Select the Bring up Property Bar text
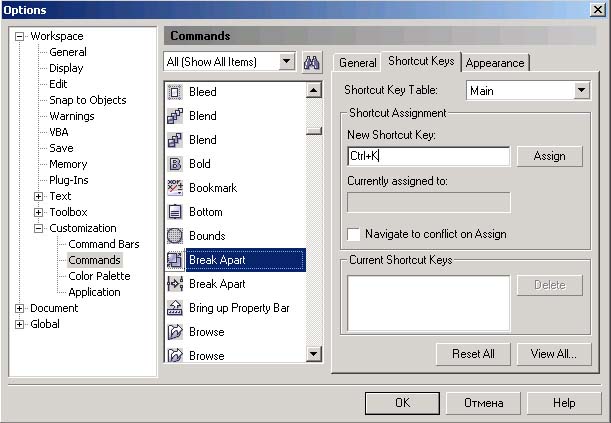Image resolution: width=611 pixels, height=423 pixels. pyautogui.click(x=239, y=308)
